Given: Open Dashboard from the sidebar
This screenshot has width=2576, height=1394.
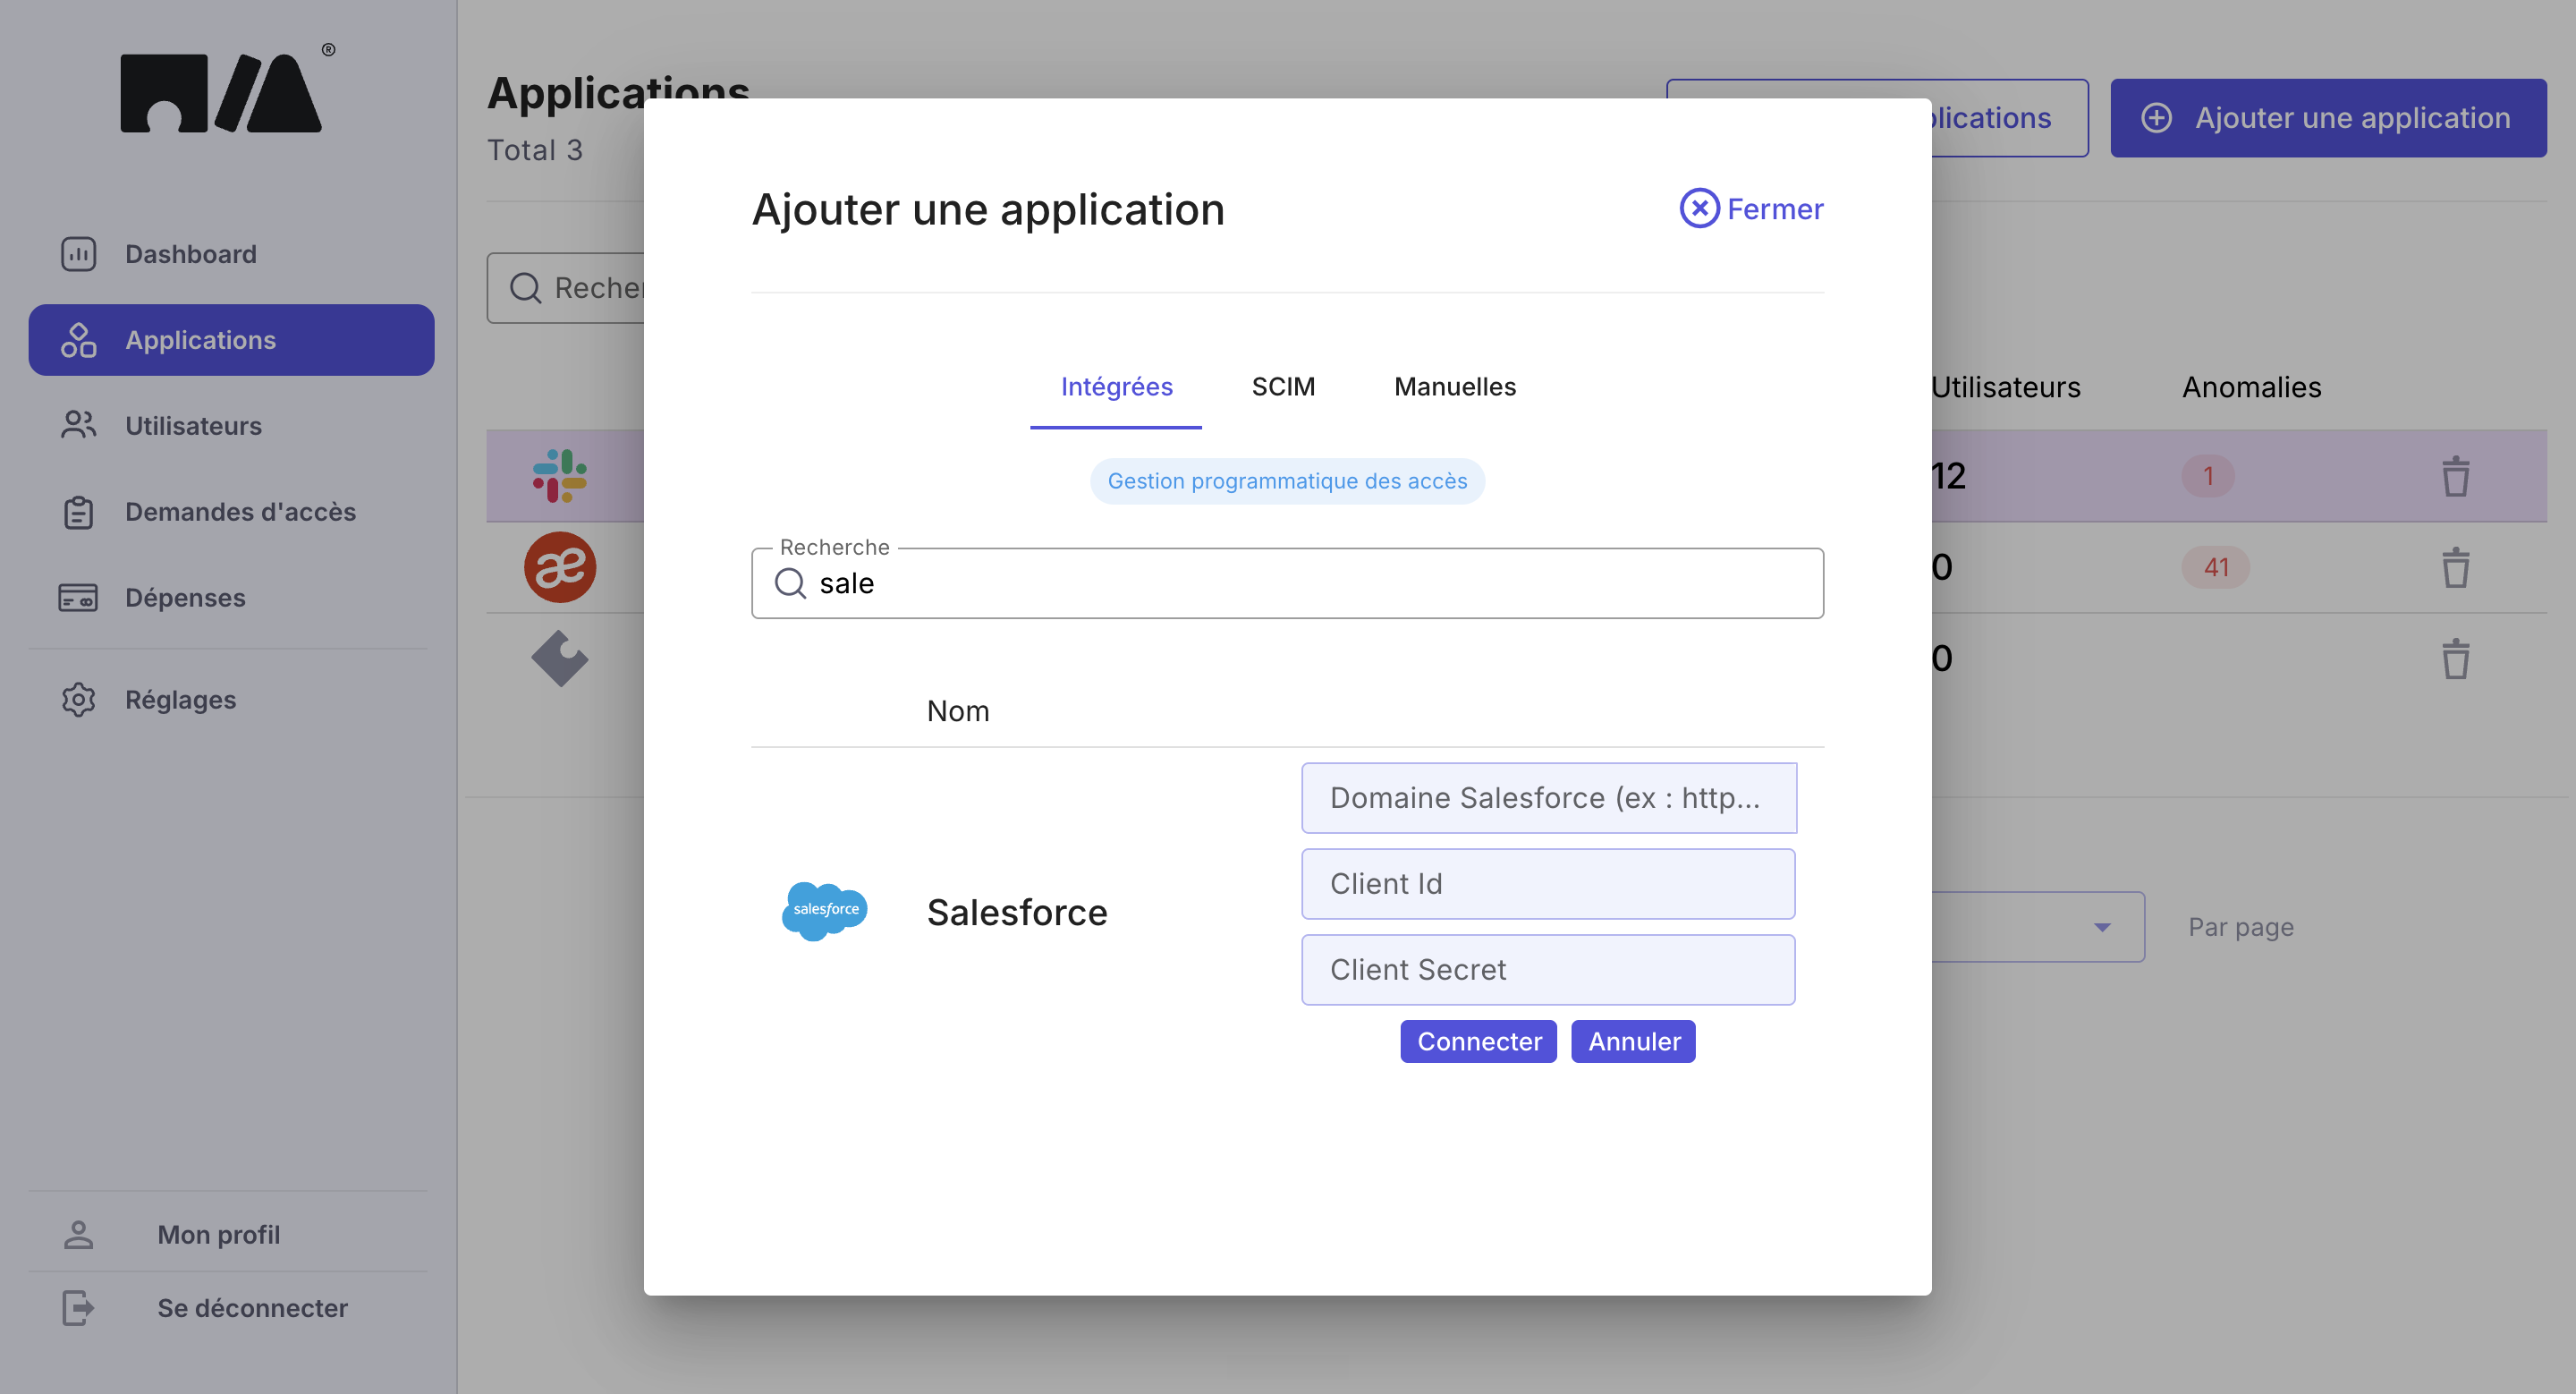Looking at the screenshot, I should click(x=231, y=254).
